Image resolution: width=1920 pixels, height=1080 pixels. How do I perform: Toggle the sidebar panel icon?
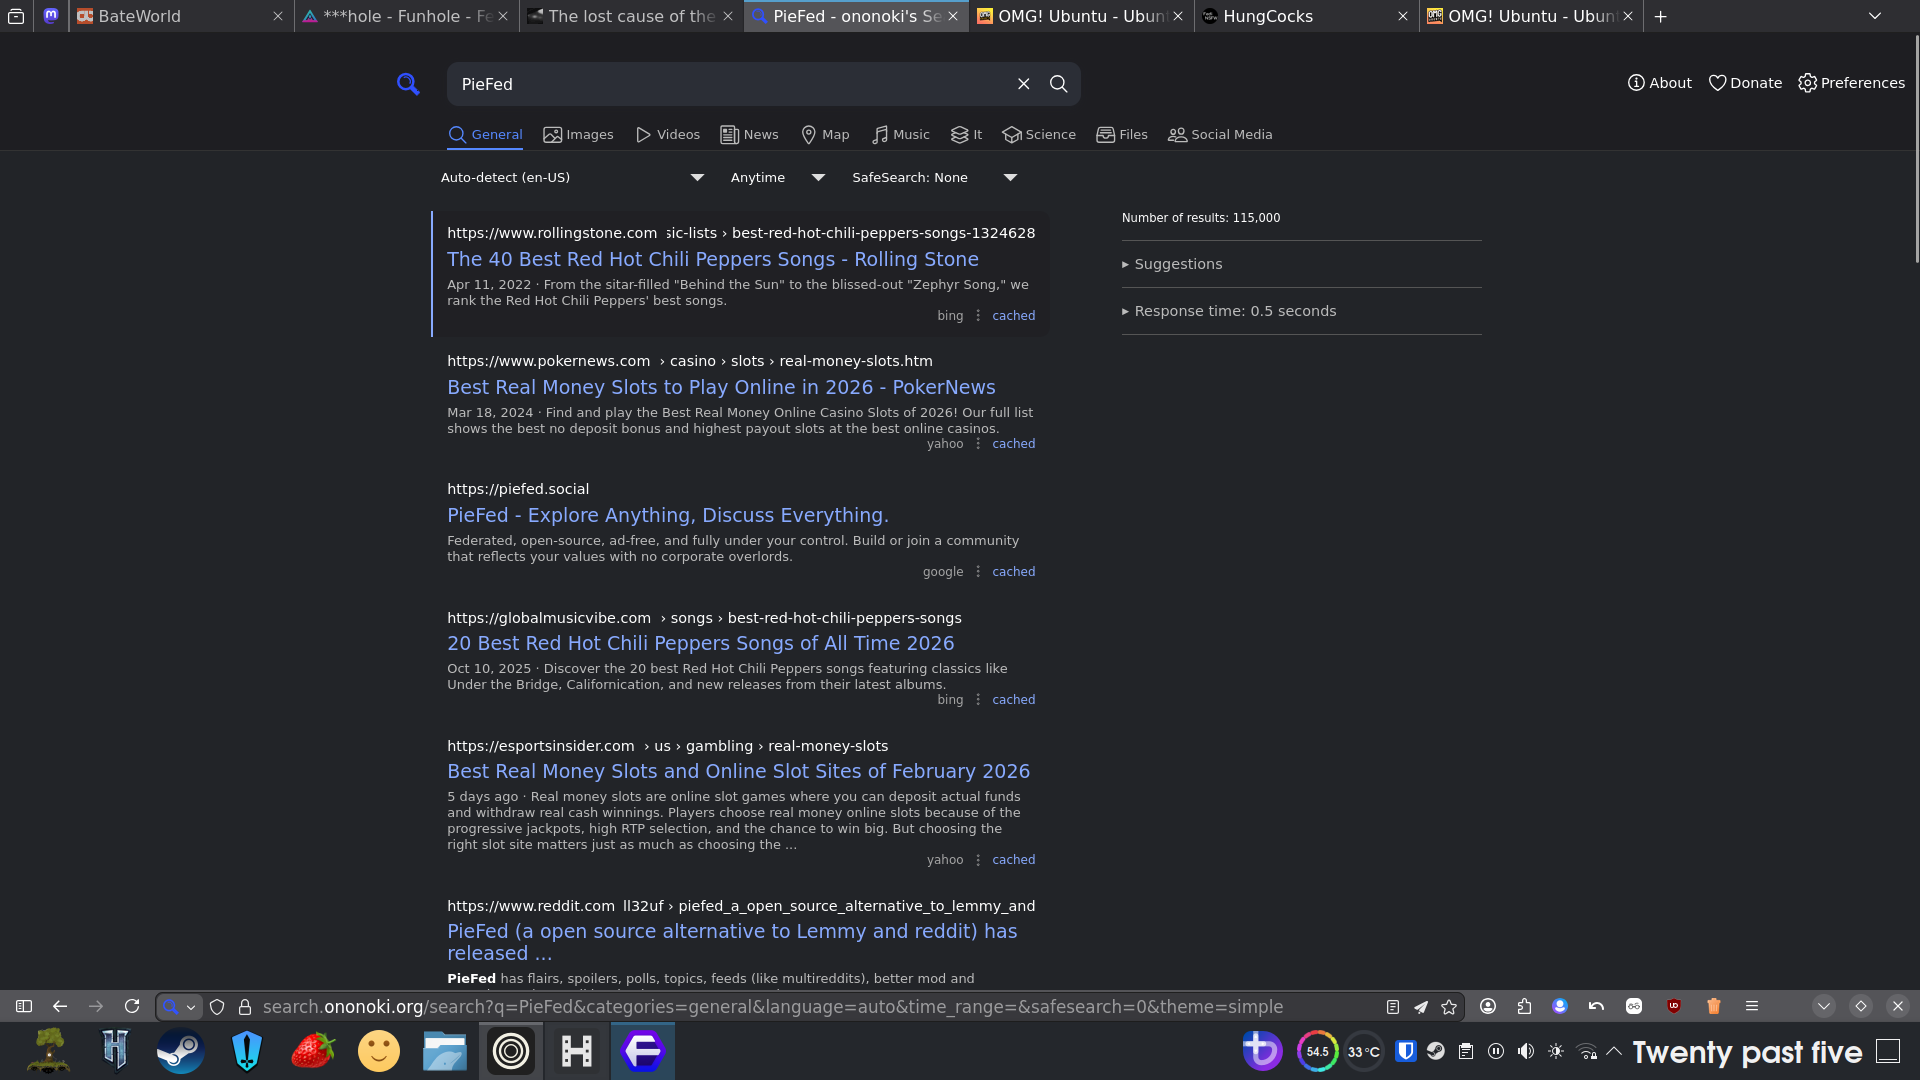pyautogui.click(x=24, y=1007)
